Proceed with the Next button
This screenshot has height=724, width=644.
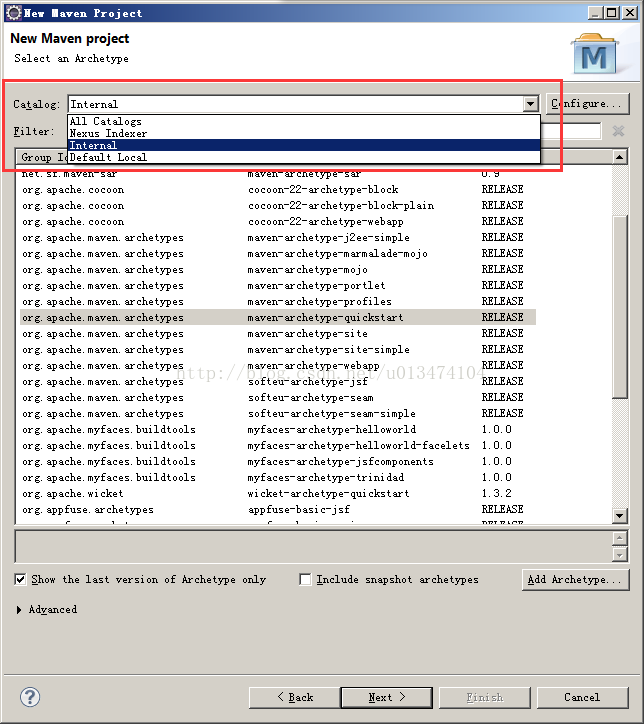click(386, 697)
